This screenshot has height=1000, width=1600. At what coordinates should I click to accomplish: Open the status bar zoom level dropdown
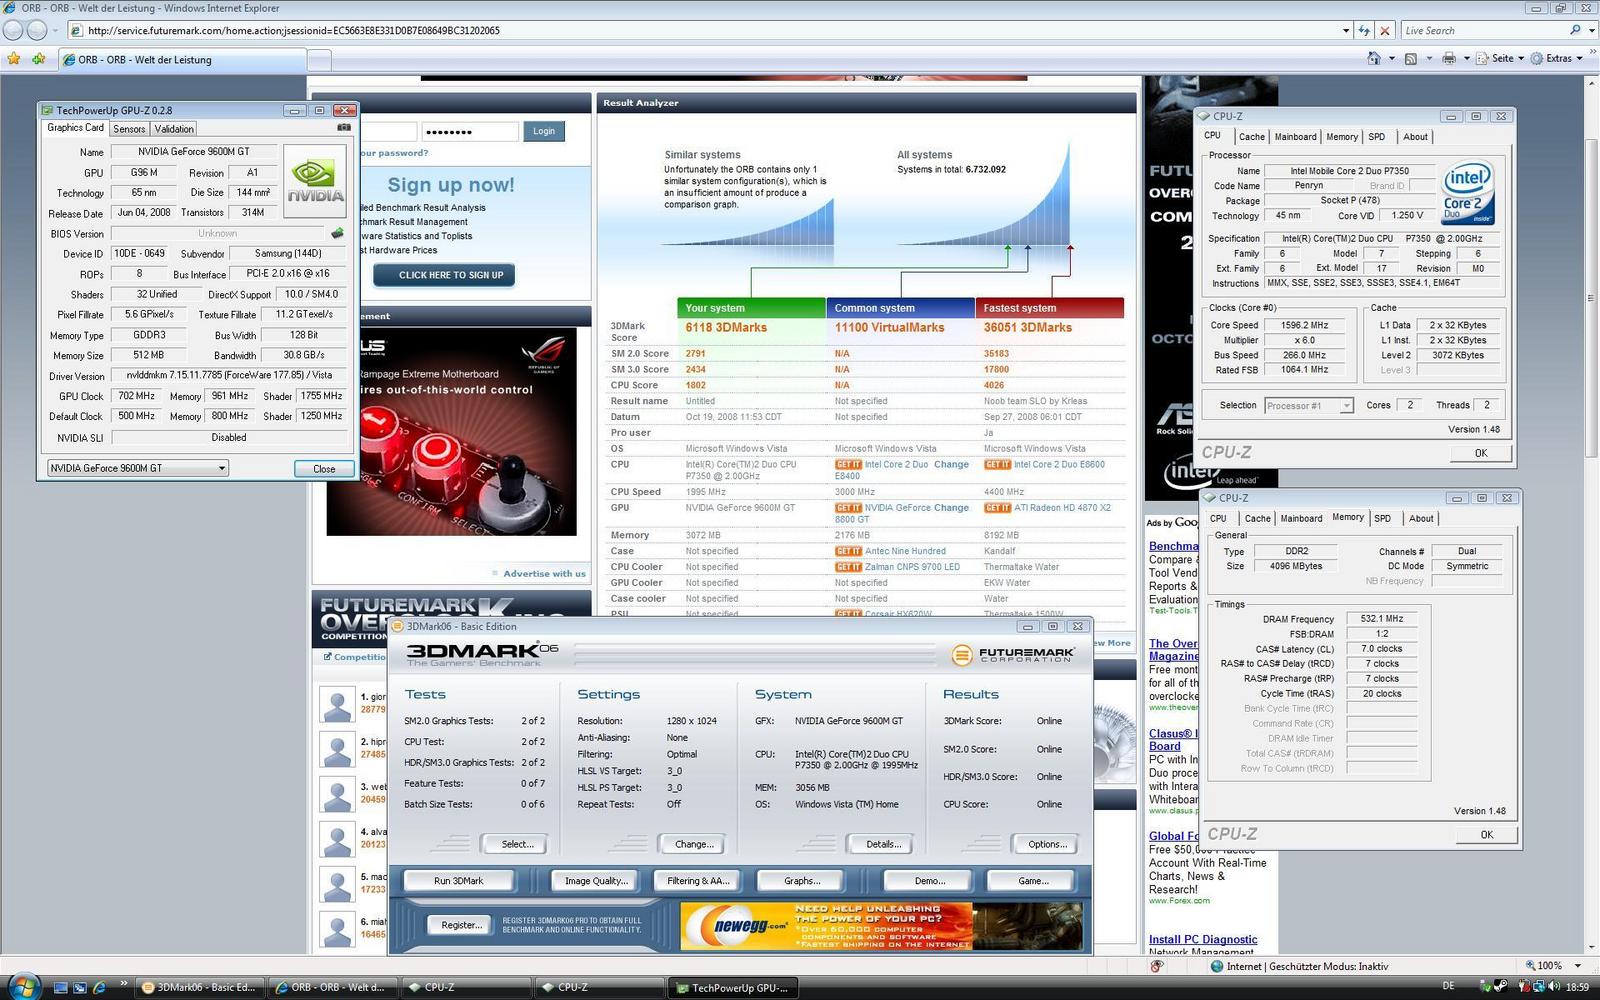[1578, 966]
